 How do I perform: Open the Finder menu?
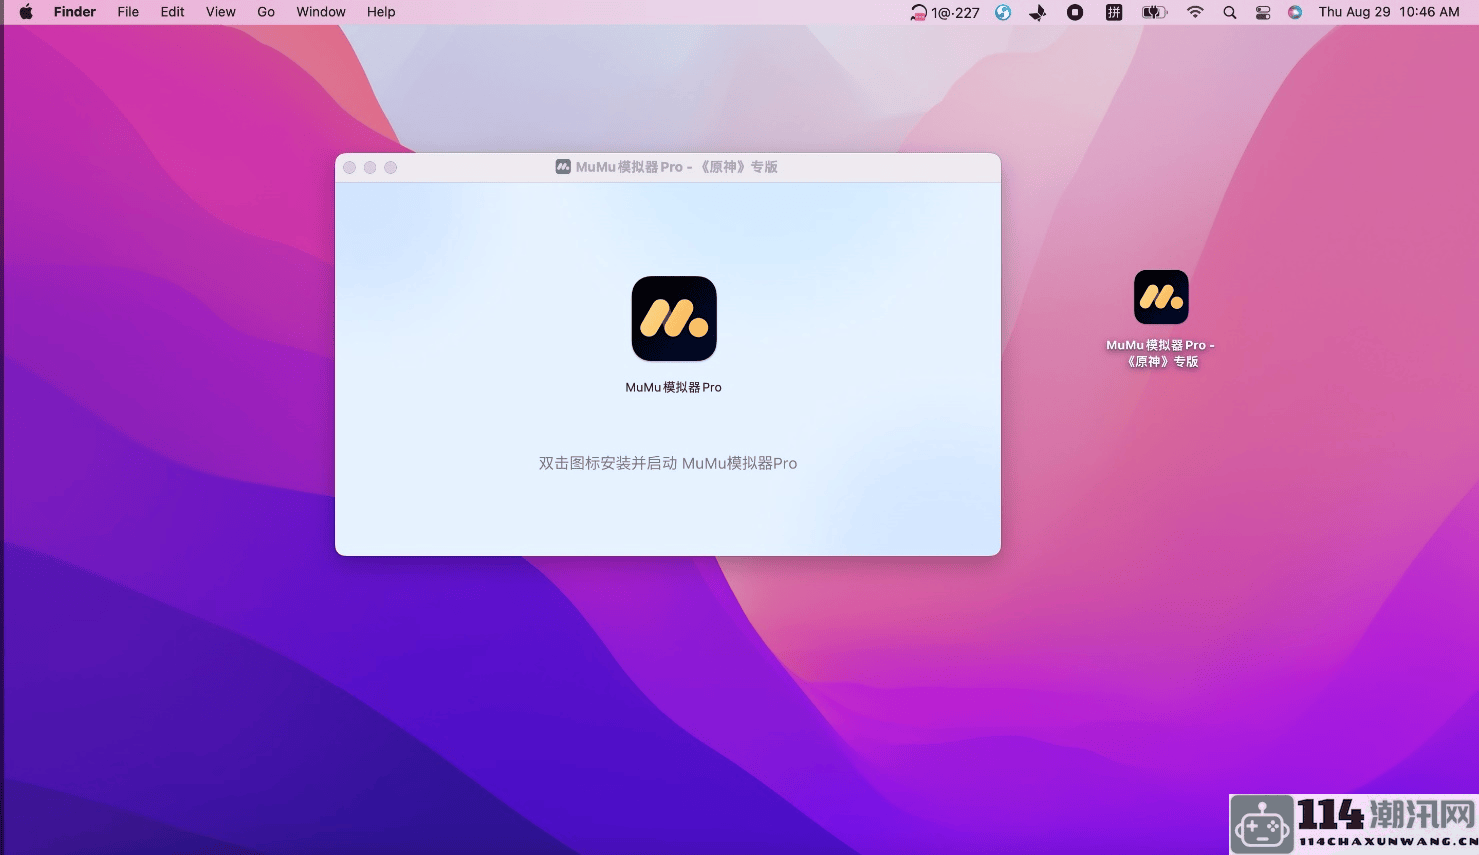tap(75, 12)
